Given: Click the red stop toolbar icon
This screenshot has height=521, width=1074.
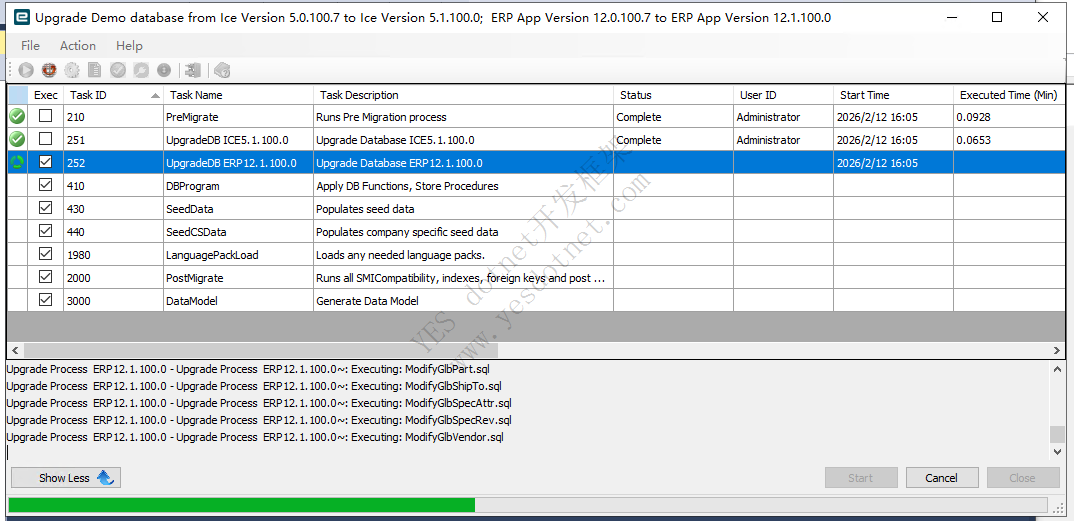Looking at the screenshot, I should [49, 69].
